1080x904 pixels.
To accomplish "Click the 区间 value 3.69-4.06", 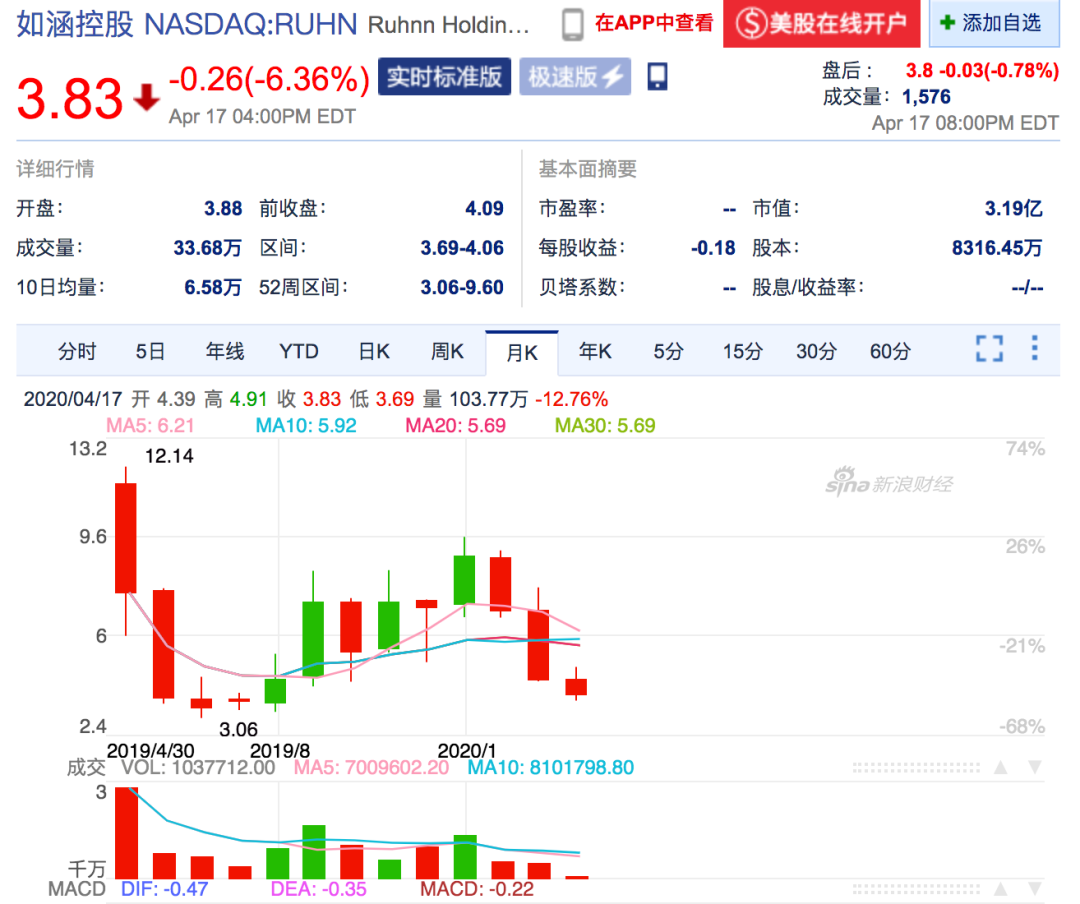I will point(462,247).
